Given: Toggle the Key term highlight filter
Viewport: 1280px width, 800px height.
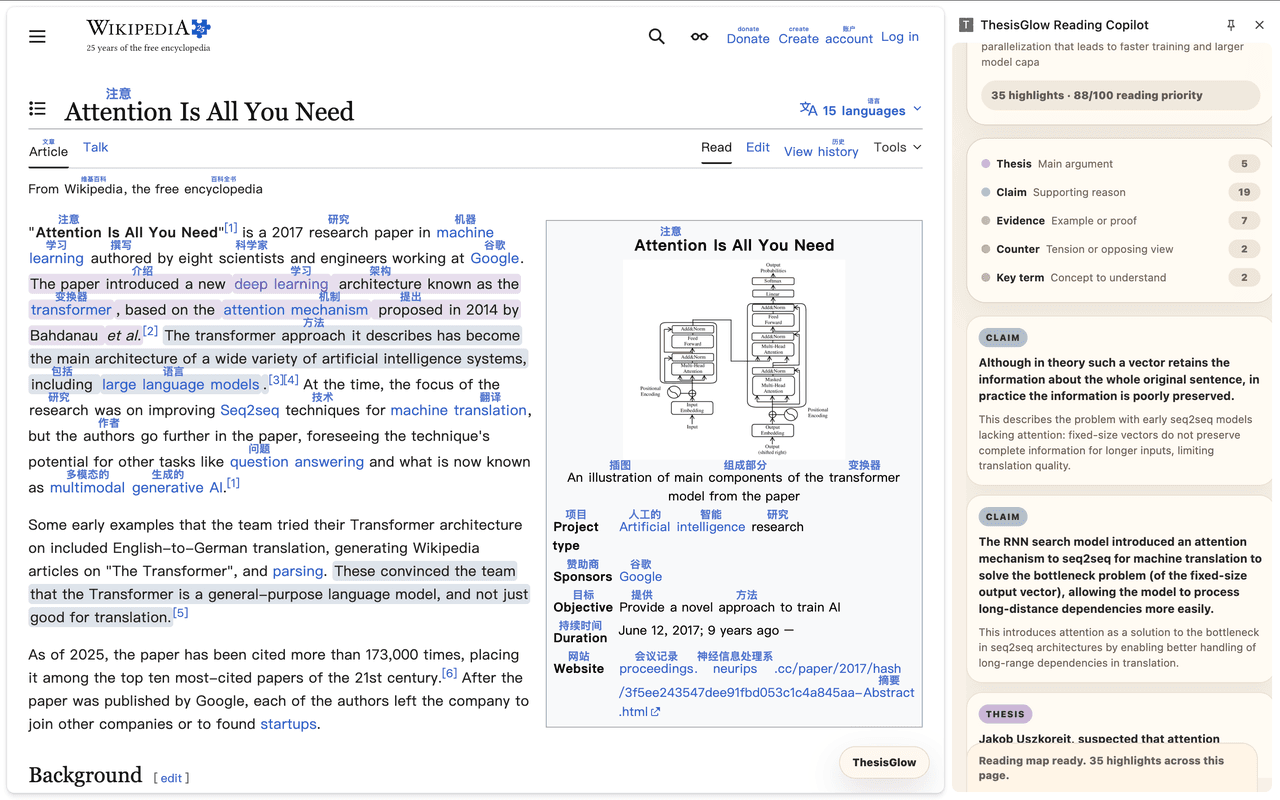Looking at the screenshot, I should coord(1119,278).
